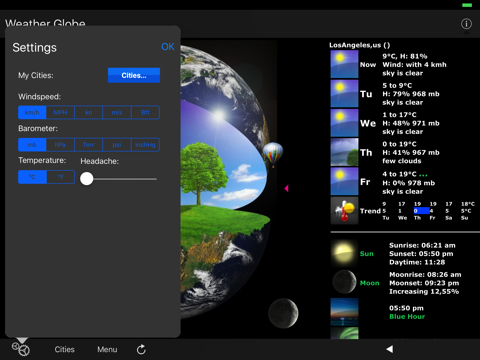Click the green ellipsis in Fr forecast

click(x=423, y=175)
